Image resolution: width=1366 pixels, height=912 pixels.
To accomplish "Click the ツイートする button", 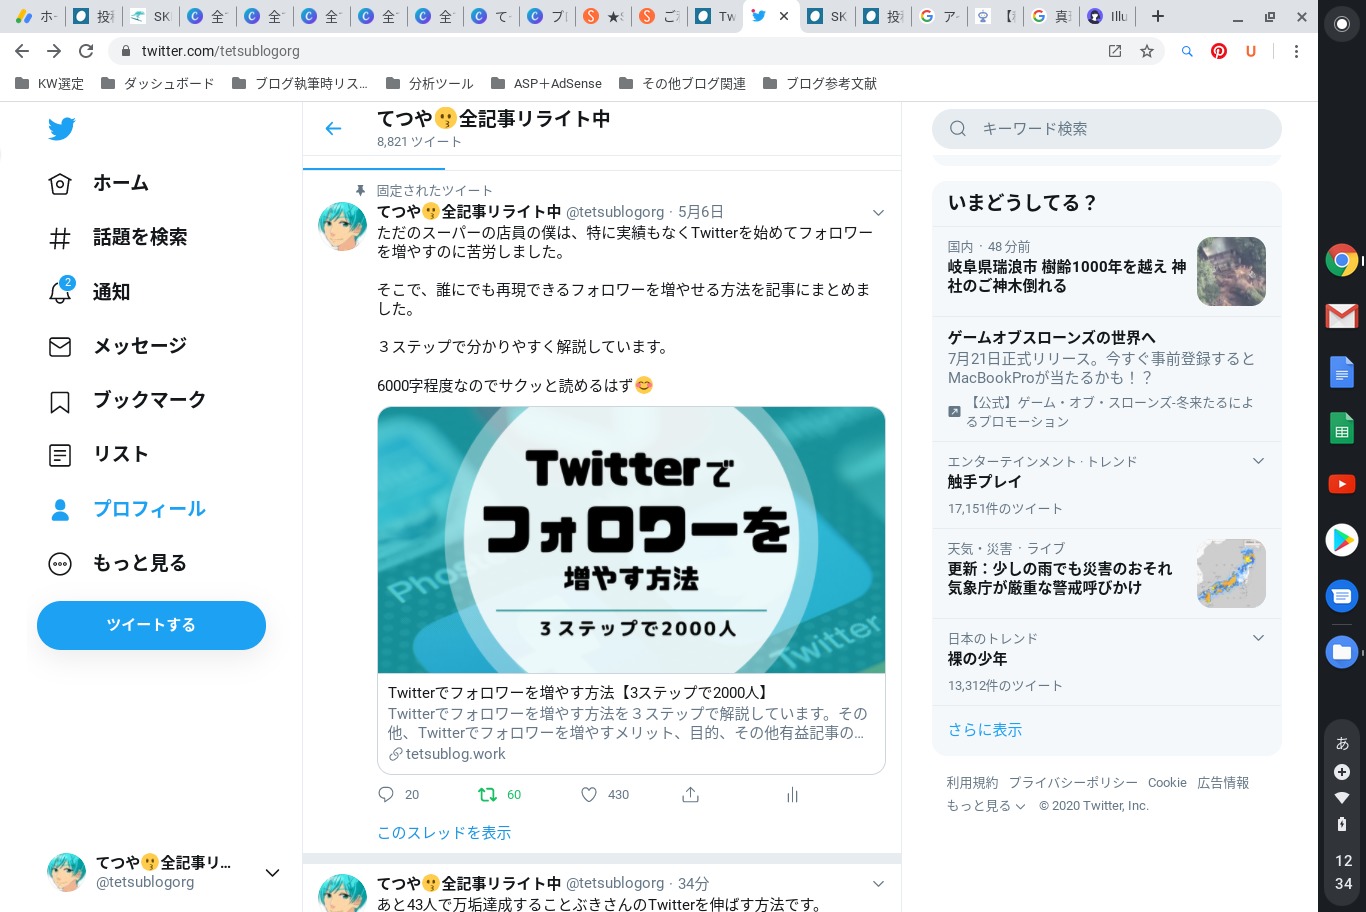I will click(x=151, y=625).
